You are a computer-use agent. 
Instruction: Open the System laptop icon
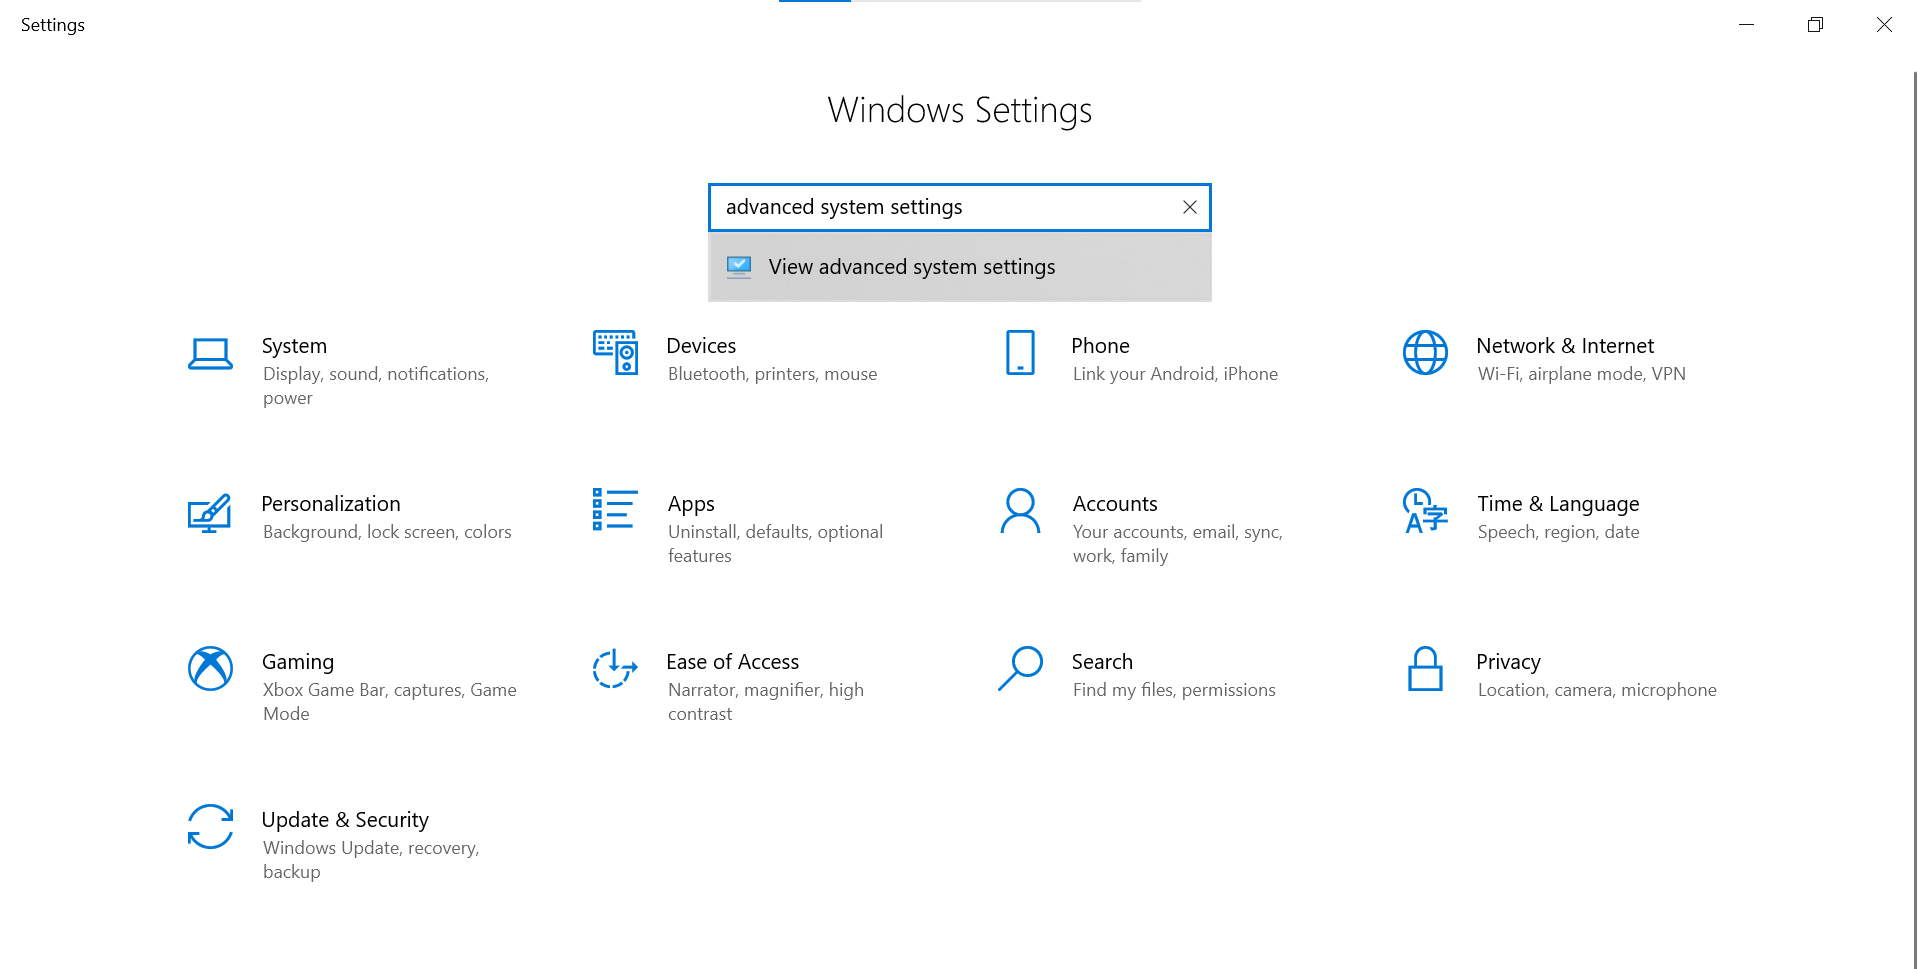(210, 354)
